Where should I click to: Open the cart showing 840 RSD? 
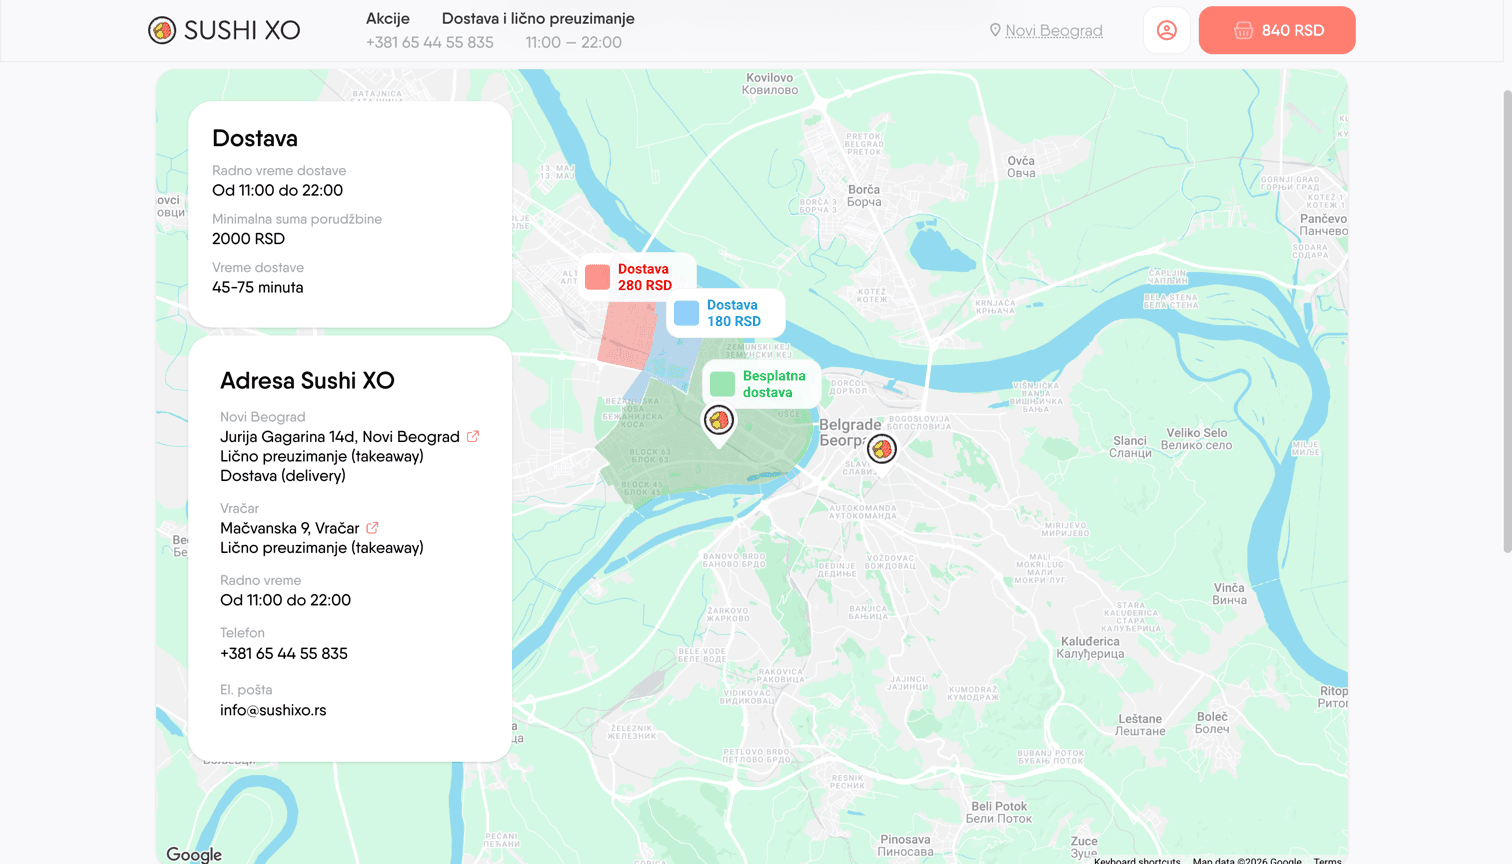pyautogui.click(x=1277, y=30)
